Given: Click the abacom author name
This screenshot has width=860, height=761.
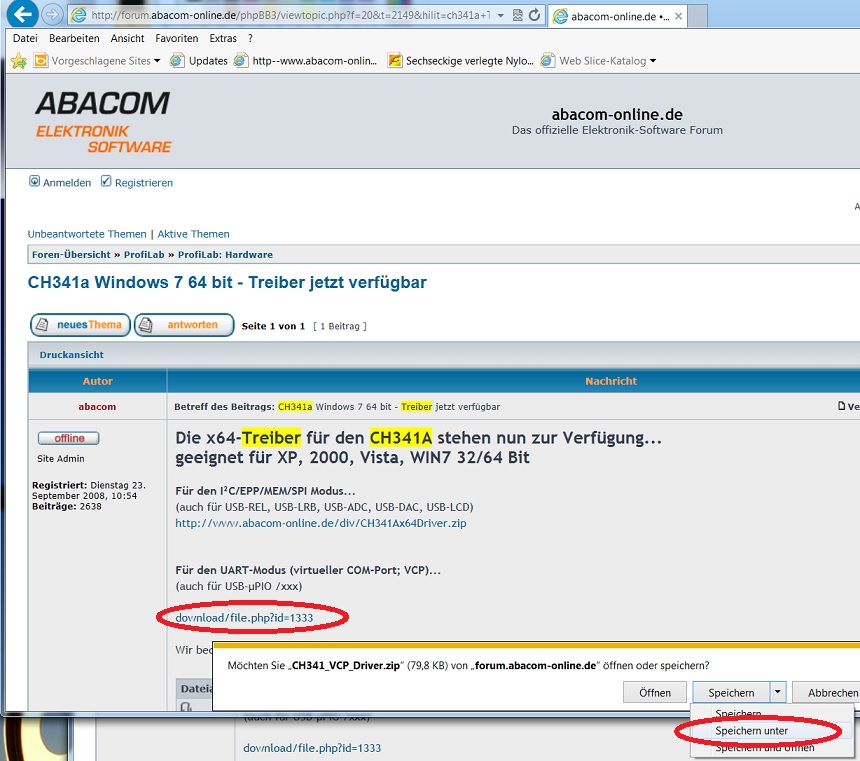Looking at the screenshot, I should tap(97, 407).
